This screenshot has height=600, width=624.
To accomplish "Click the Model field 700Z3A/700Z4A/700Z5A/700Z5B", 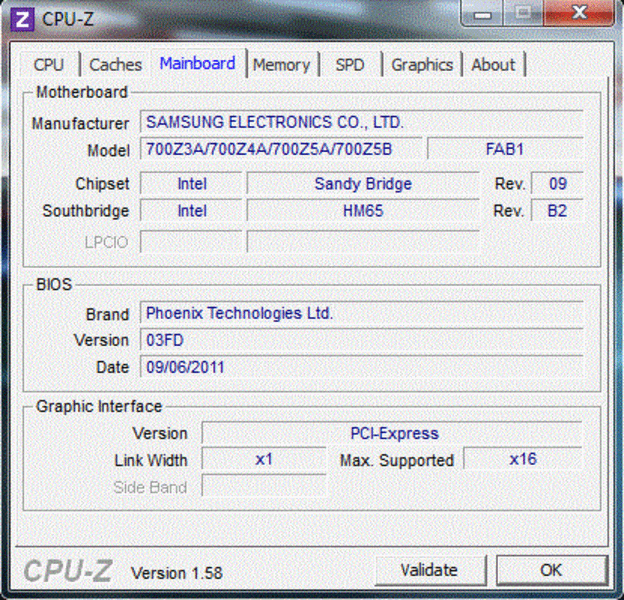I will [x=281, y=149].
